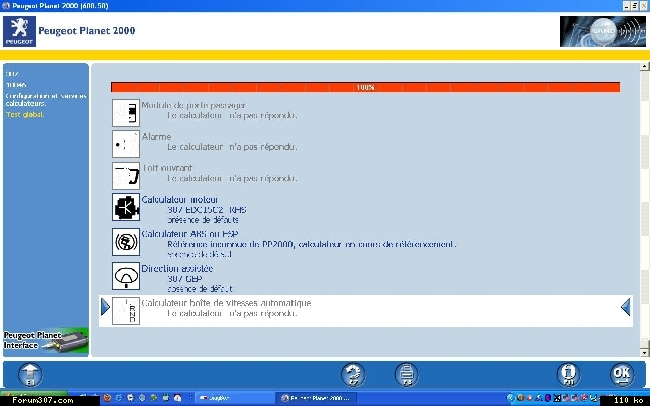
Task: Click 'Test global' in left sidebar
Action: (25, 114)
